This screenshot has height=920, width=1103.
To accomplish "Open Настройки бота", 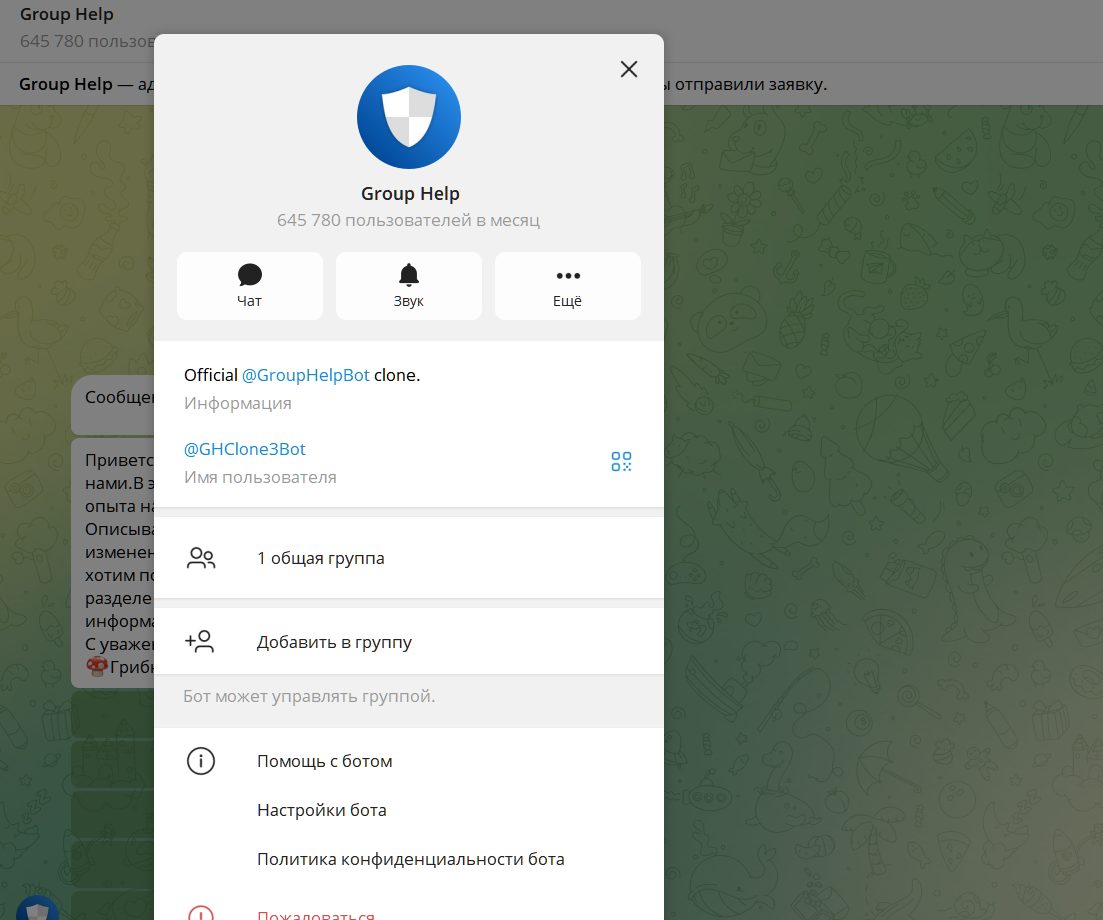I will [x=409, y=810].
